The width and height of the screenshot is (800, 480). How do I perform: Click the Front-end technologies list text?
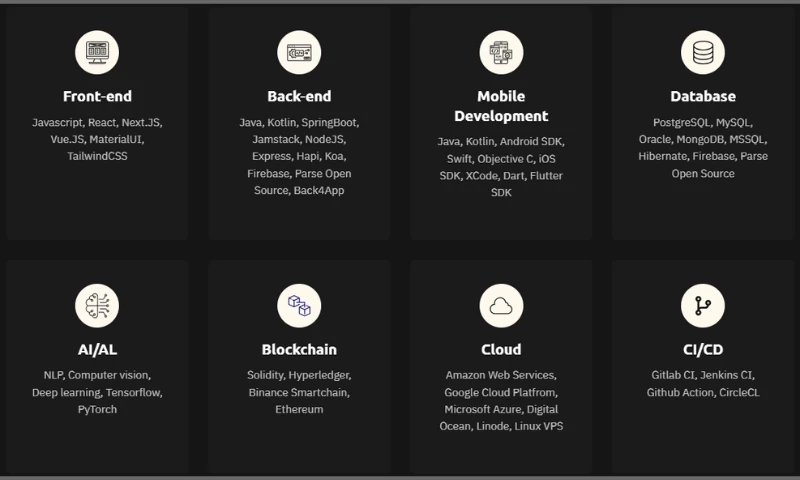tap(97, 139)
